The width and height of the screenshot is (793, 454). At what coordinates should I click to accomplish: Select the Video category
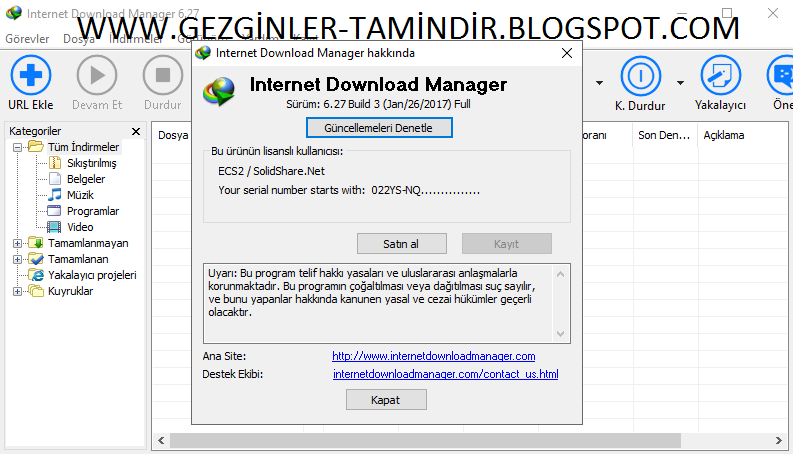[x=80, y=227]
